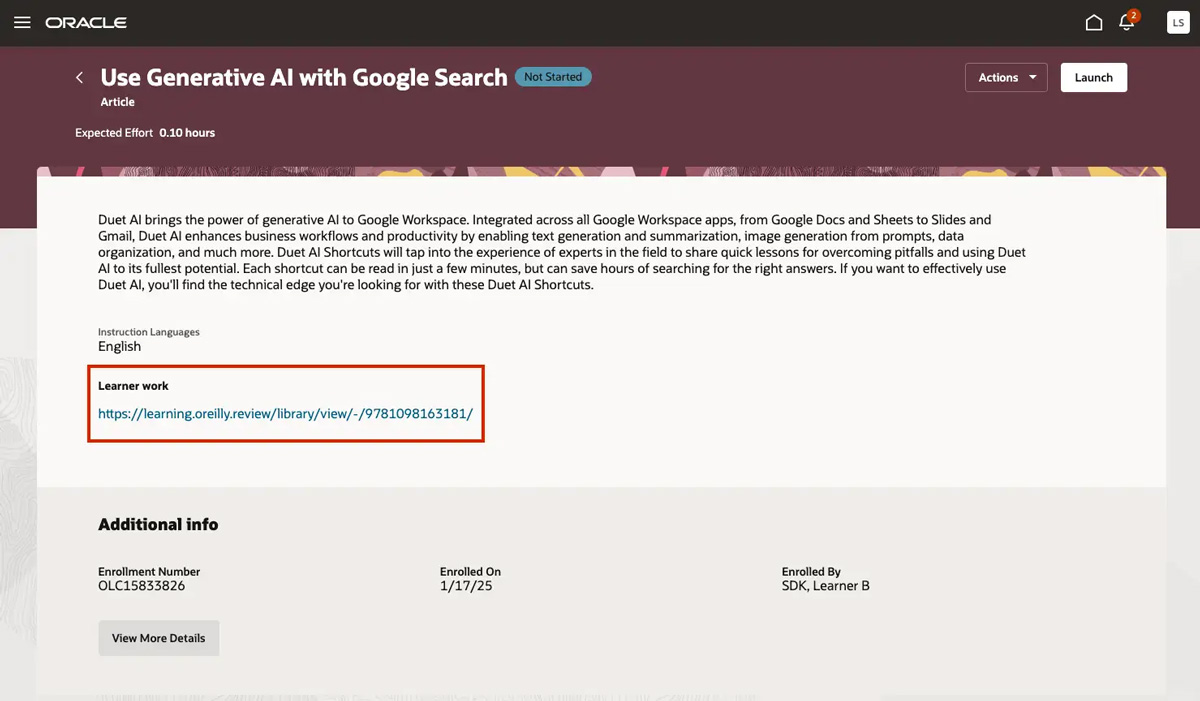Expand the Actions dropdown
Image resolution: width=1200 pixels, height=701 pixels.
click(x=1006, y=77)
